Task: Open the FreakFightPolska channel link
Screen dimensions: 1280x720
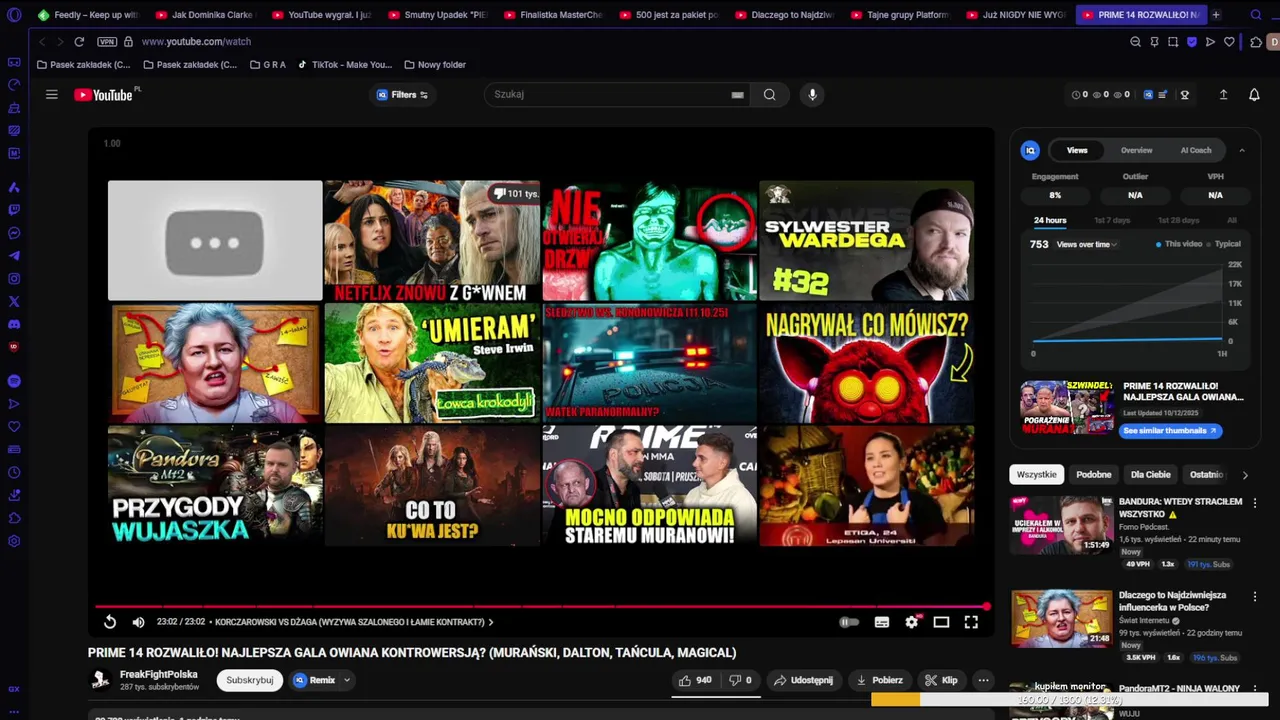Action: point(158,674)
